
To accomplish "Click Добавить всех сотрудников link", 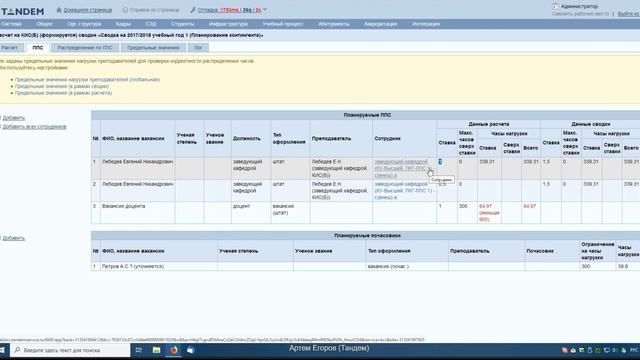I will 34,127.
